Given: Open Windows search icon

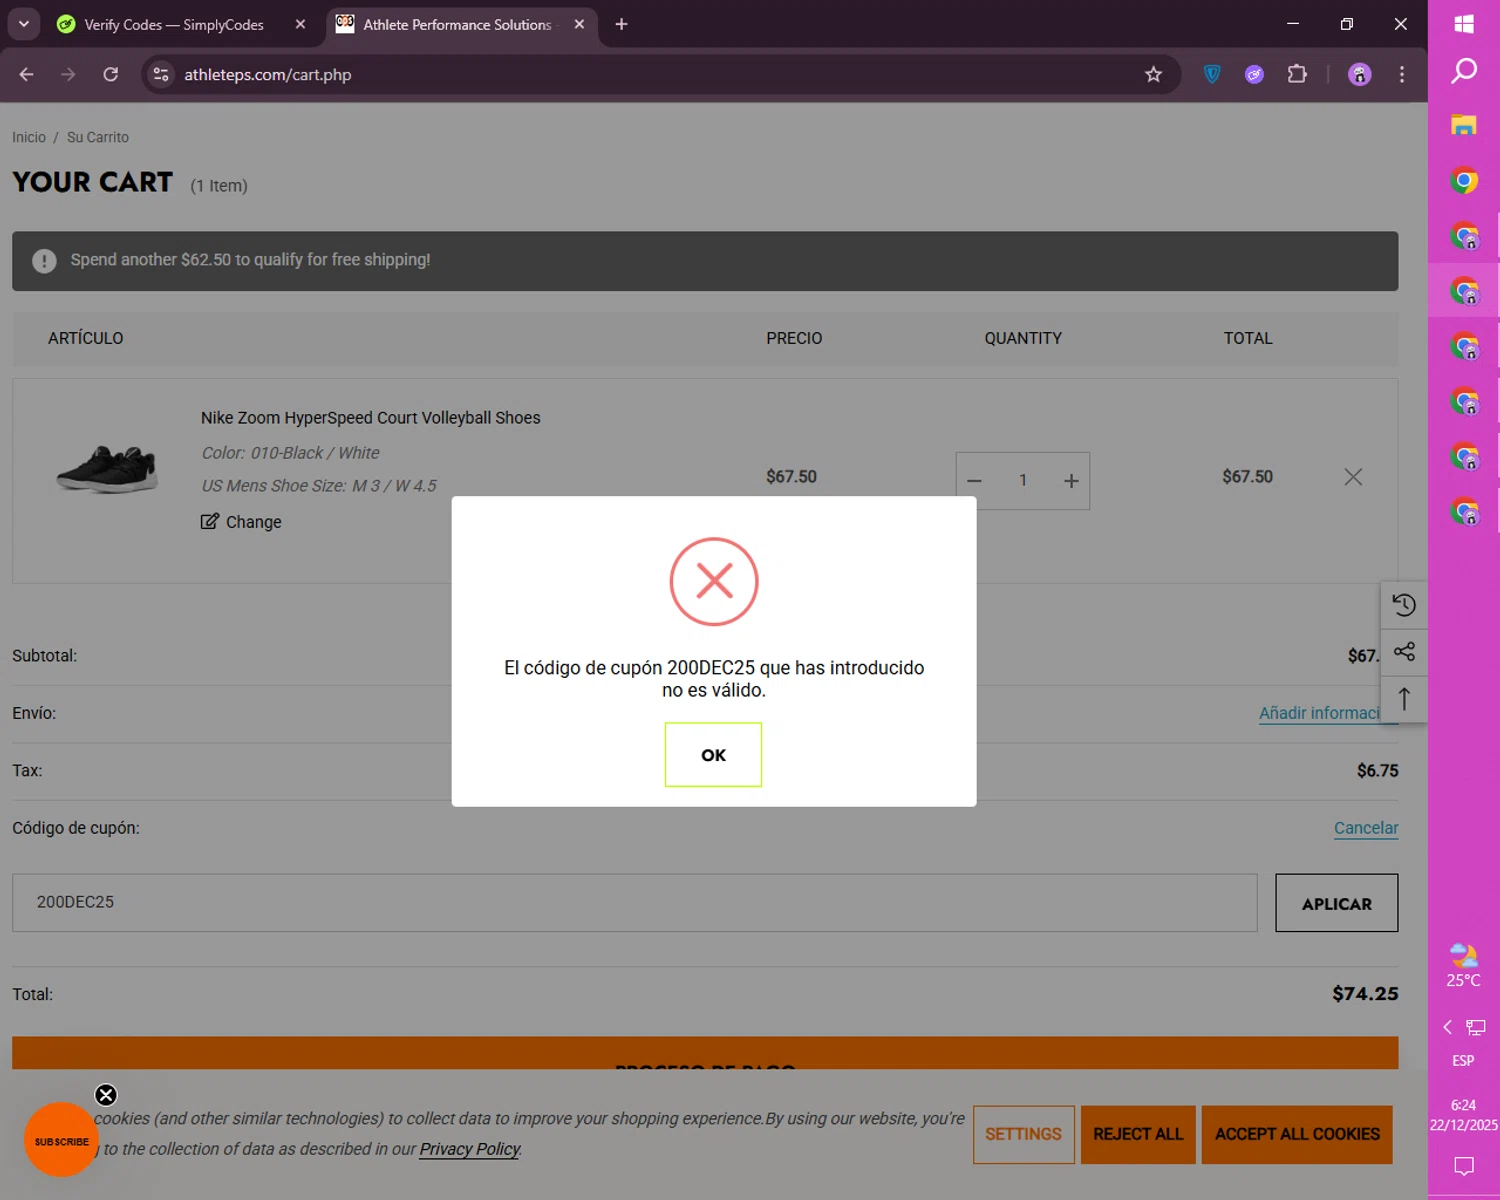Looking at the screenshot, I should pos(1464,71).
